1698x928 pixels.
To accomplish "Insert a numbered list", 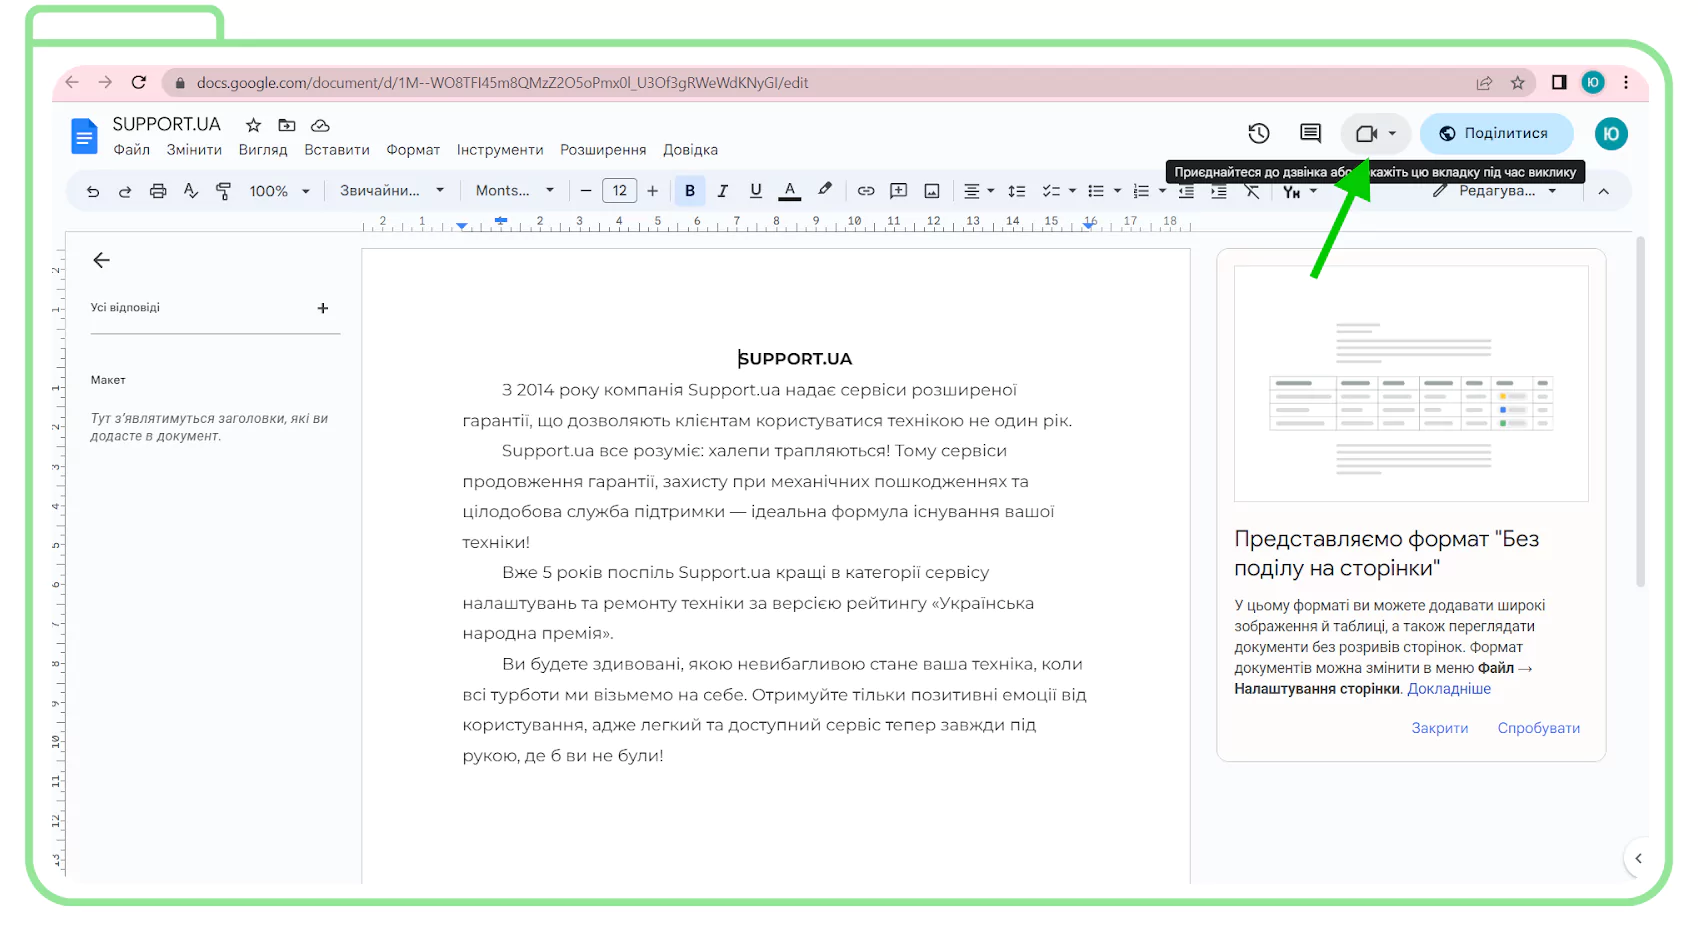I will click(x=1141, y=191).
